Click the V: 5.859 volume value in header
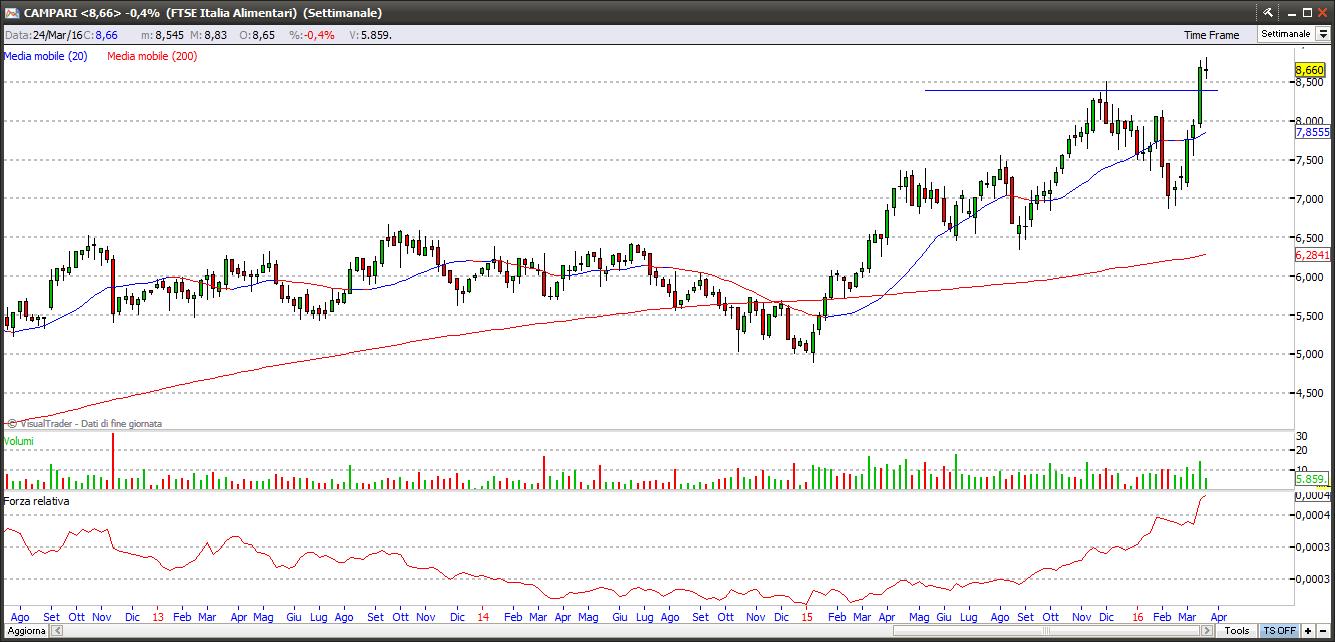Viewport: 1335px width, 642px height. click(370, 35)
